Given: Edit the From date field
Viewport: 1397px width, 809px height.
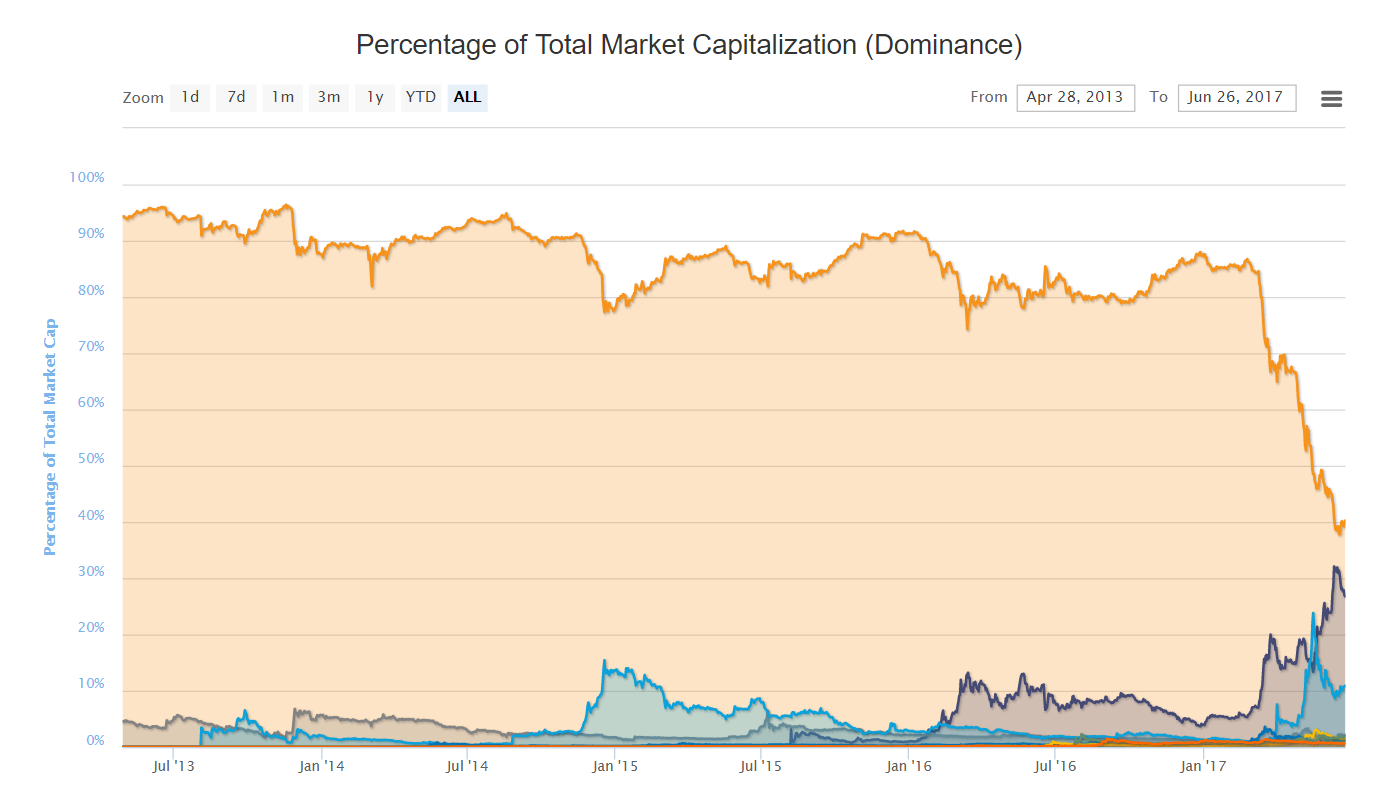Looking at the screenshot, I should (x=1075, y=97).
